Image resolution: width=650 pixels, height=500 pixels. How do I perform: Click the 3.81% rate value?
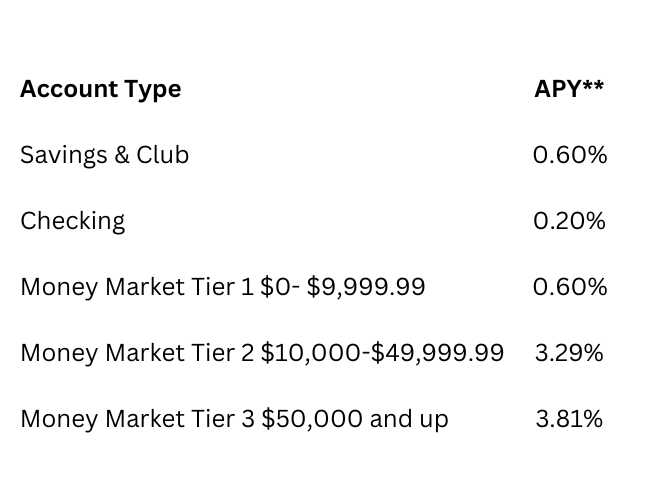[569, 419]
